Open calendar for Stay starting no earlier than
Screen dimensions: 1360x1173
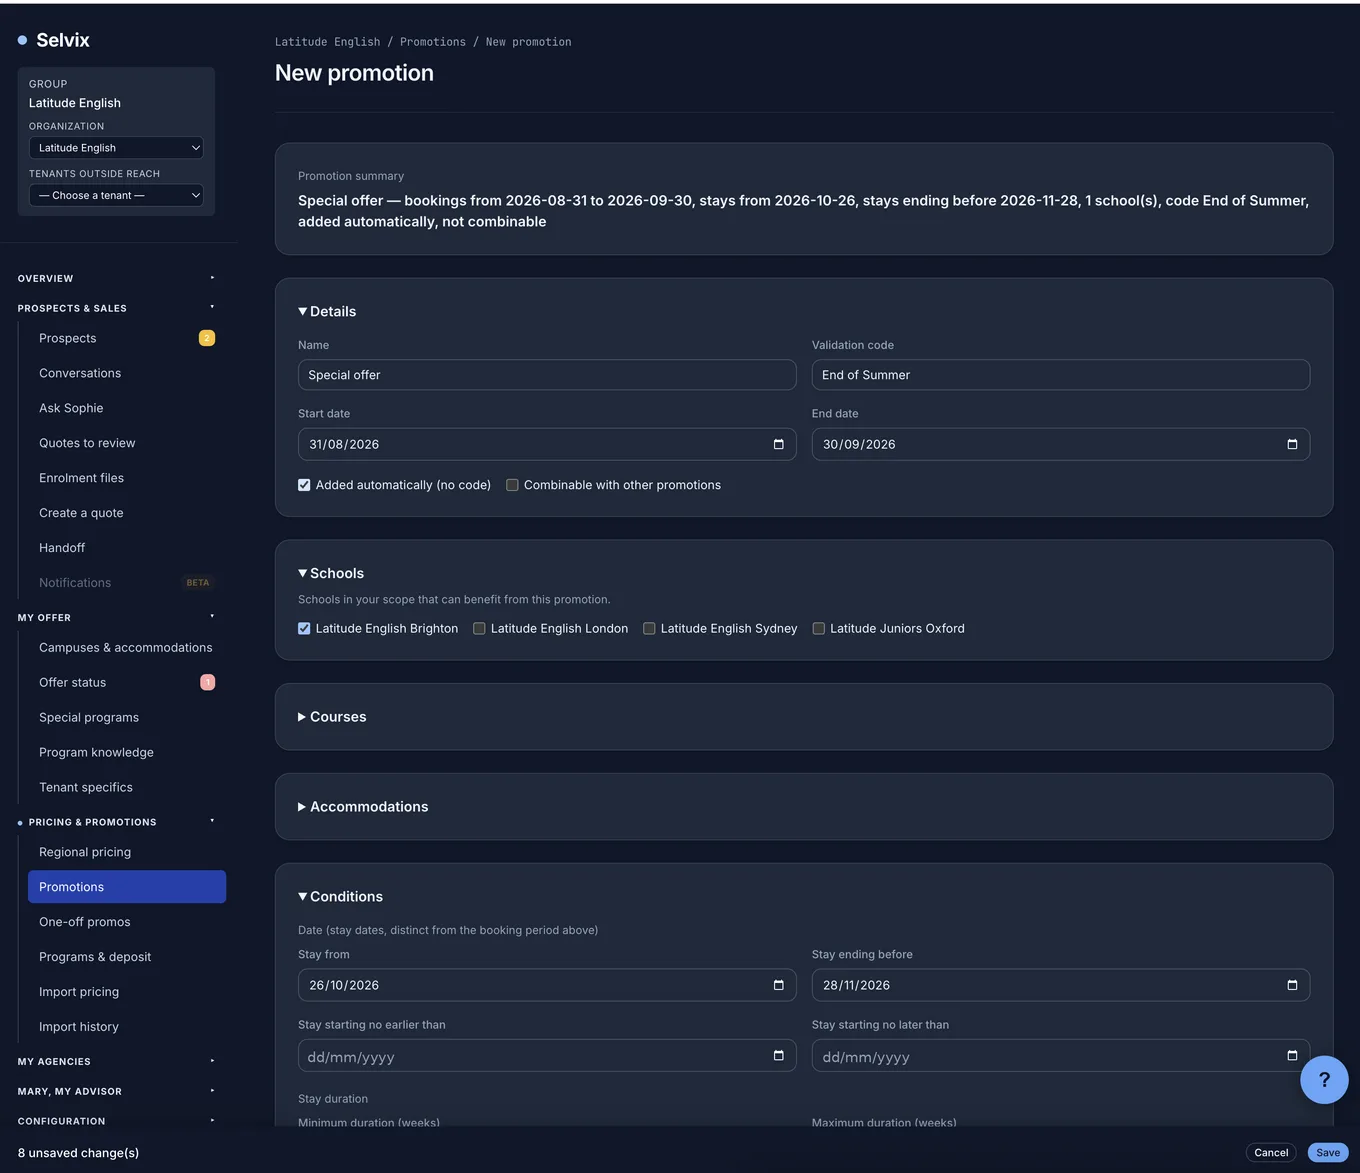(779, 1055)
